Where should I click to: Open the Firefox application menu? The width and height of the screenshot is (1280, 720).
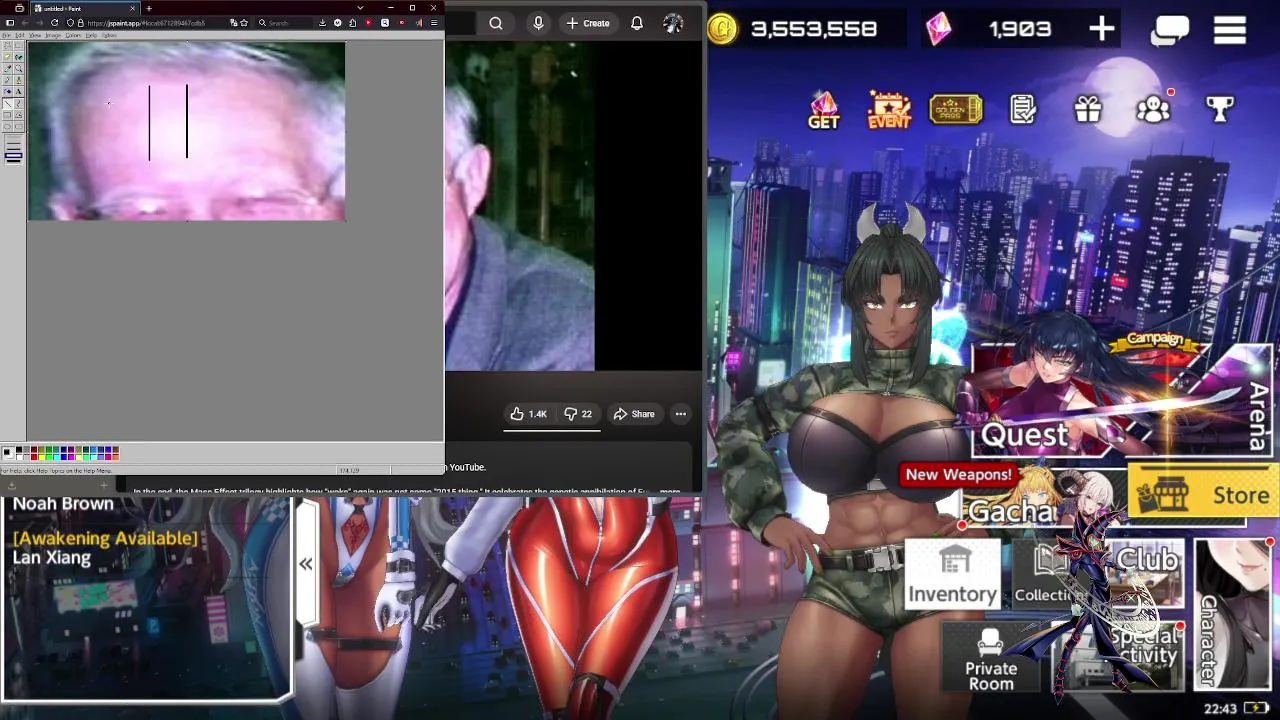pyautogui.click(x=434, y=23)
